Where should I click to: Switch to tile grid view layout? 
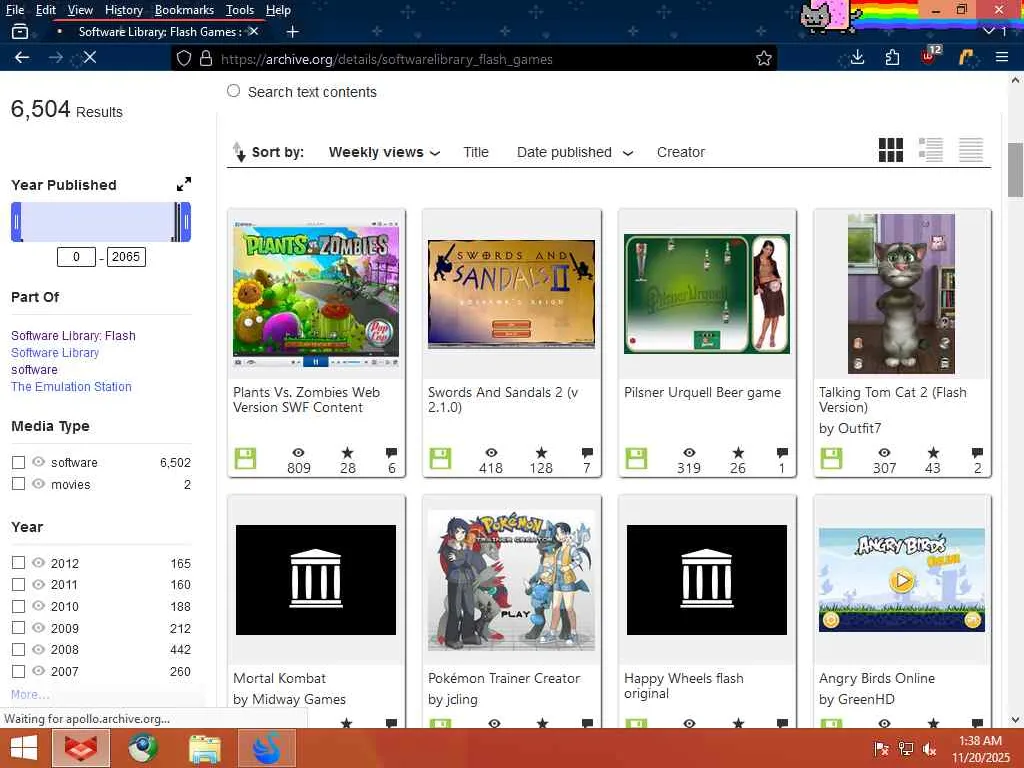[891, 150]
